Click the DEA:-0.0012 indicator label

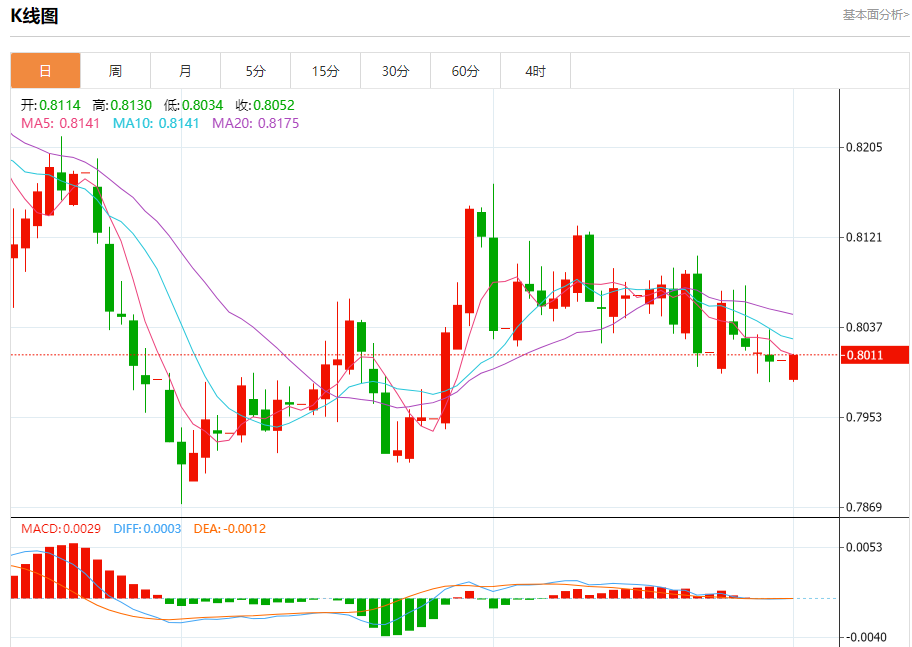(x=230, y=529)
